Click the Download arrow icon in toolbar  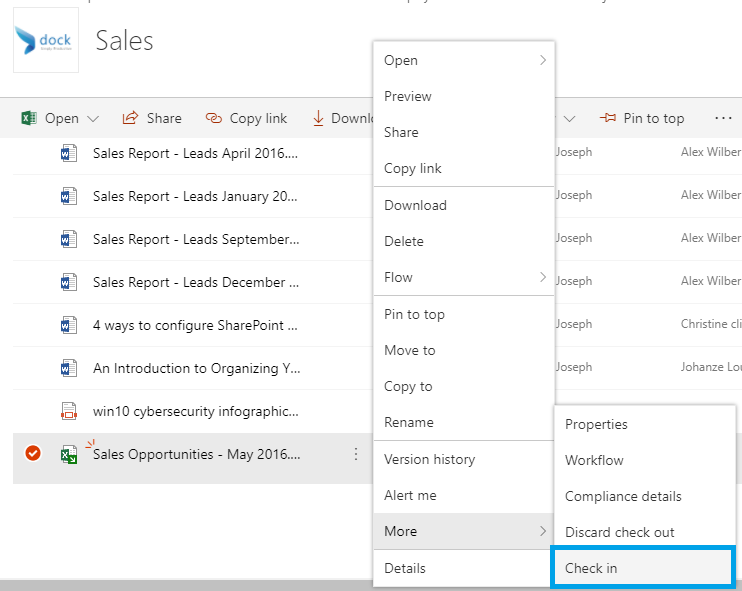[318, 118]
